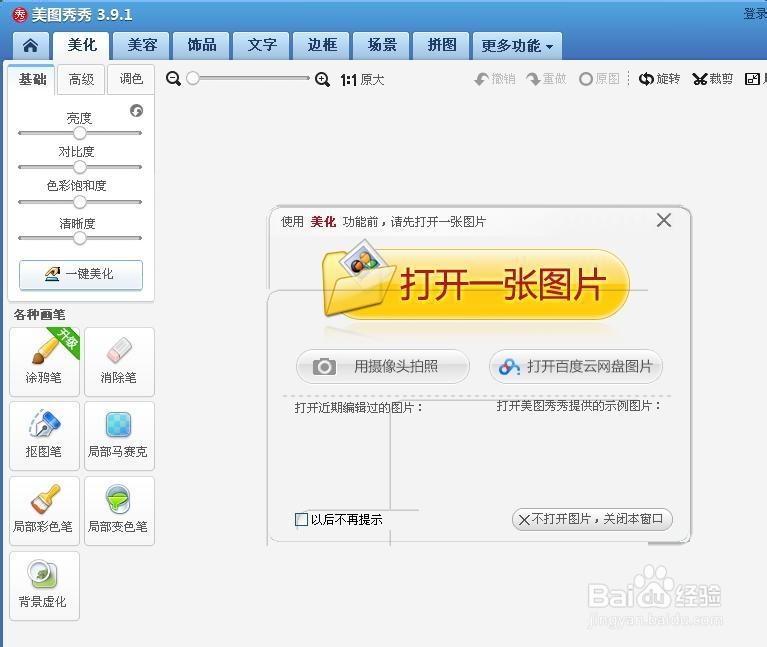The height and width of the screenshot is (647, 767).
Task: Click the 登录 login link
Action: (x=755, y=14)
